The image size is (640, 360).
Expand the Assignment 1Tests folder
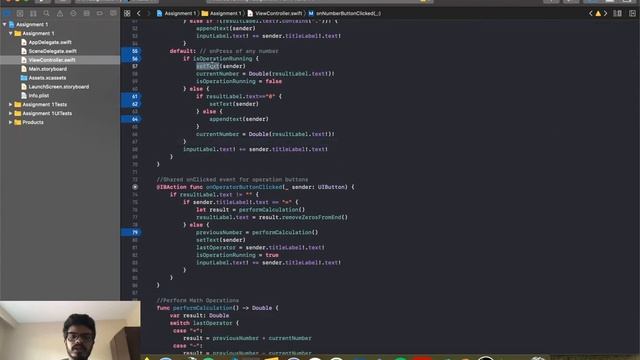11,104
